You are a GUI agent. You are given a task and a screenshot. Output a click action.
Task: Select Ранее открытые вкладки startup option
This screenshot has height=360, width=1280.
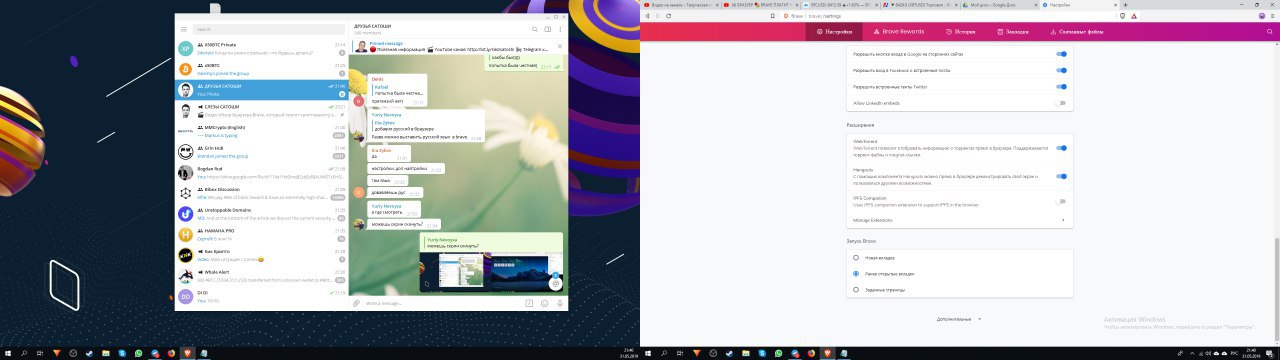click(x=857, y=273)
